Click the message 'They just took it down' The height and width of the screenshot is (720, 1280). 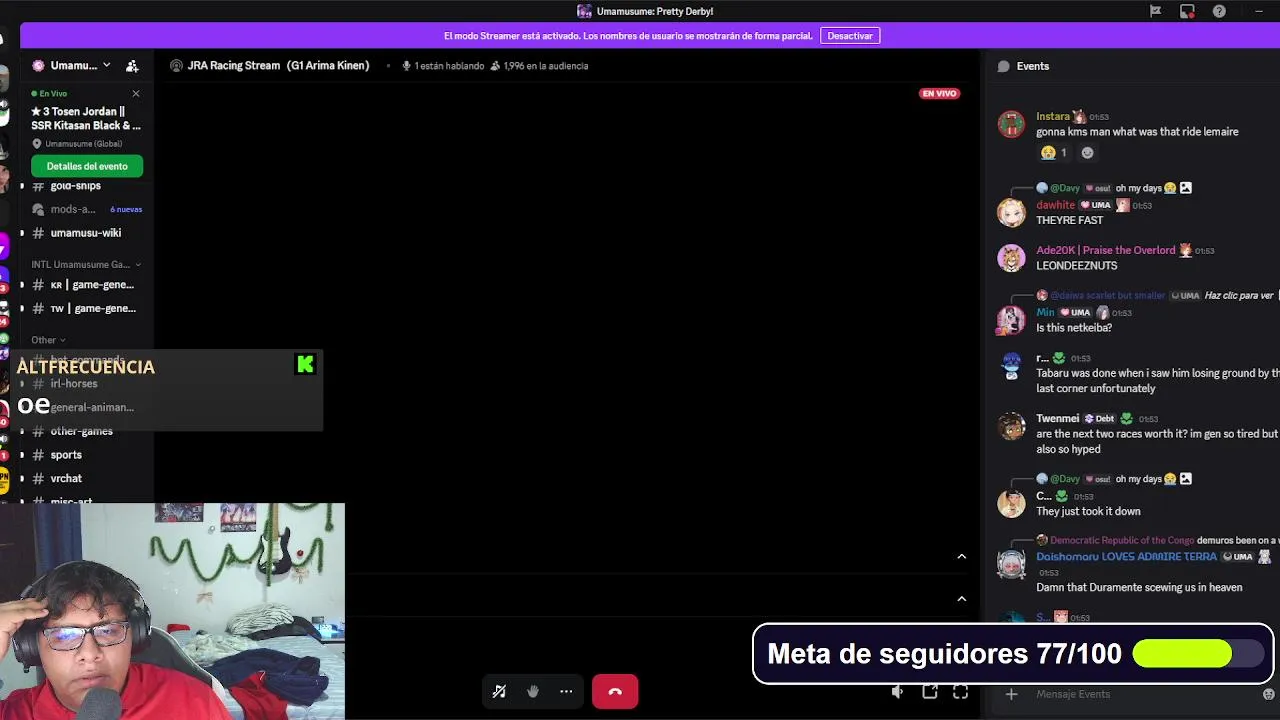coord(1088,512)
